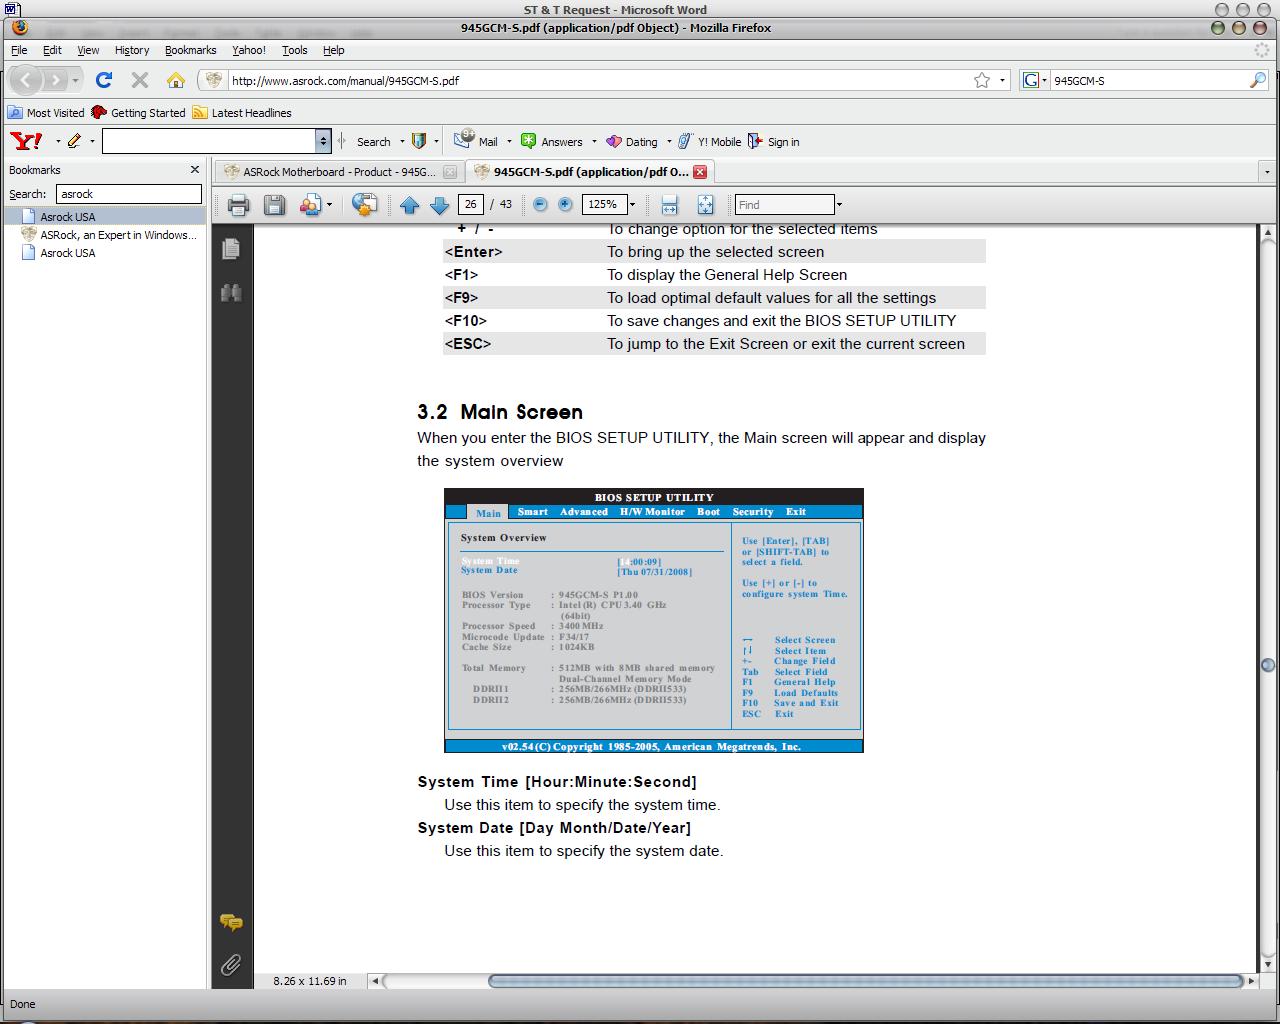Click the Yahoo Sign in button

(774, 141)
